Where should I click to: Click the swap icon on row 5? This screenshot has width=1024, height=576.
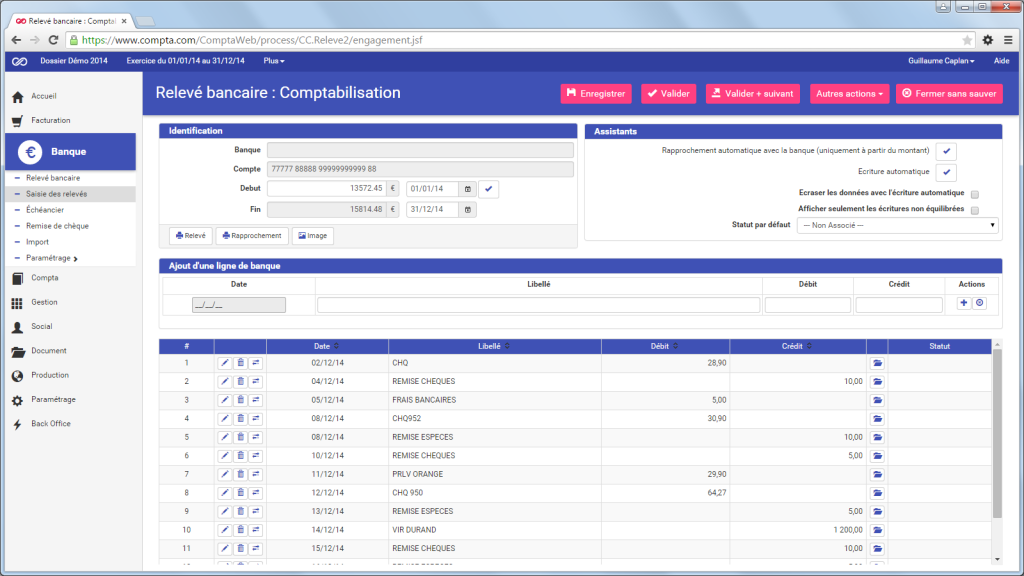pyautogui.click(x=256, y=437)
